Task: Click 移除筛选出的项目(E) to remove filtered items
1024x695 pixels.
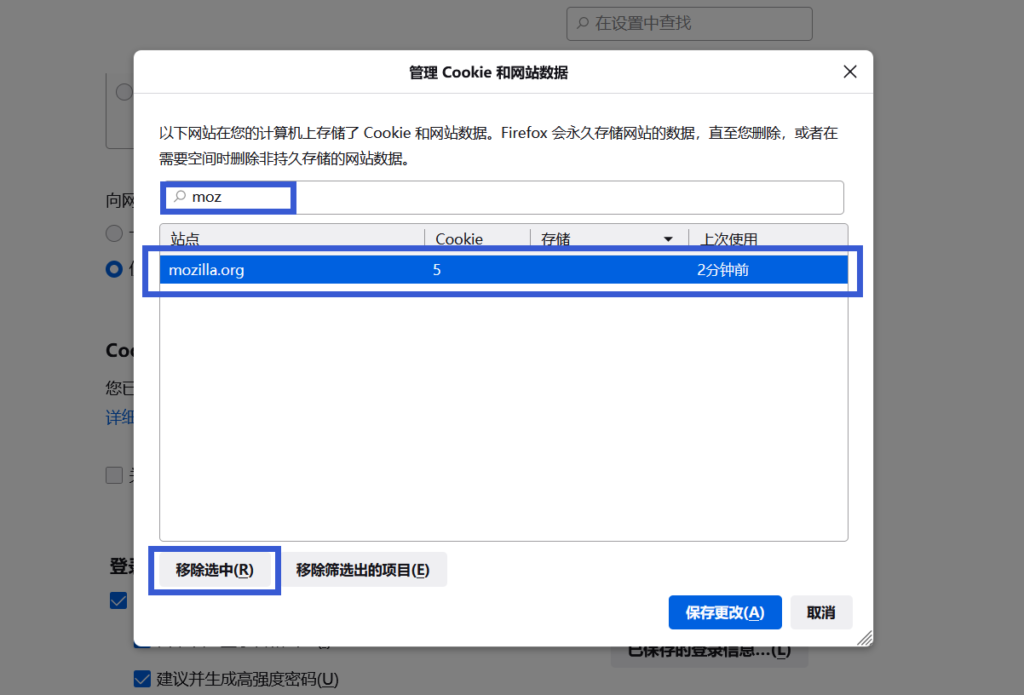Action: [363, 570]
